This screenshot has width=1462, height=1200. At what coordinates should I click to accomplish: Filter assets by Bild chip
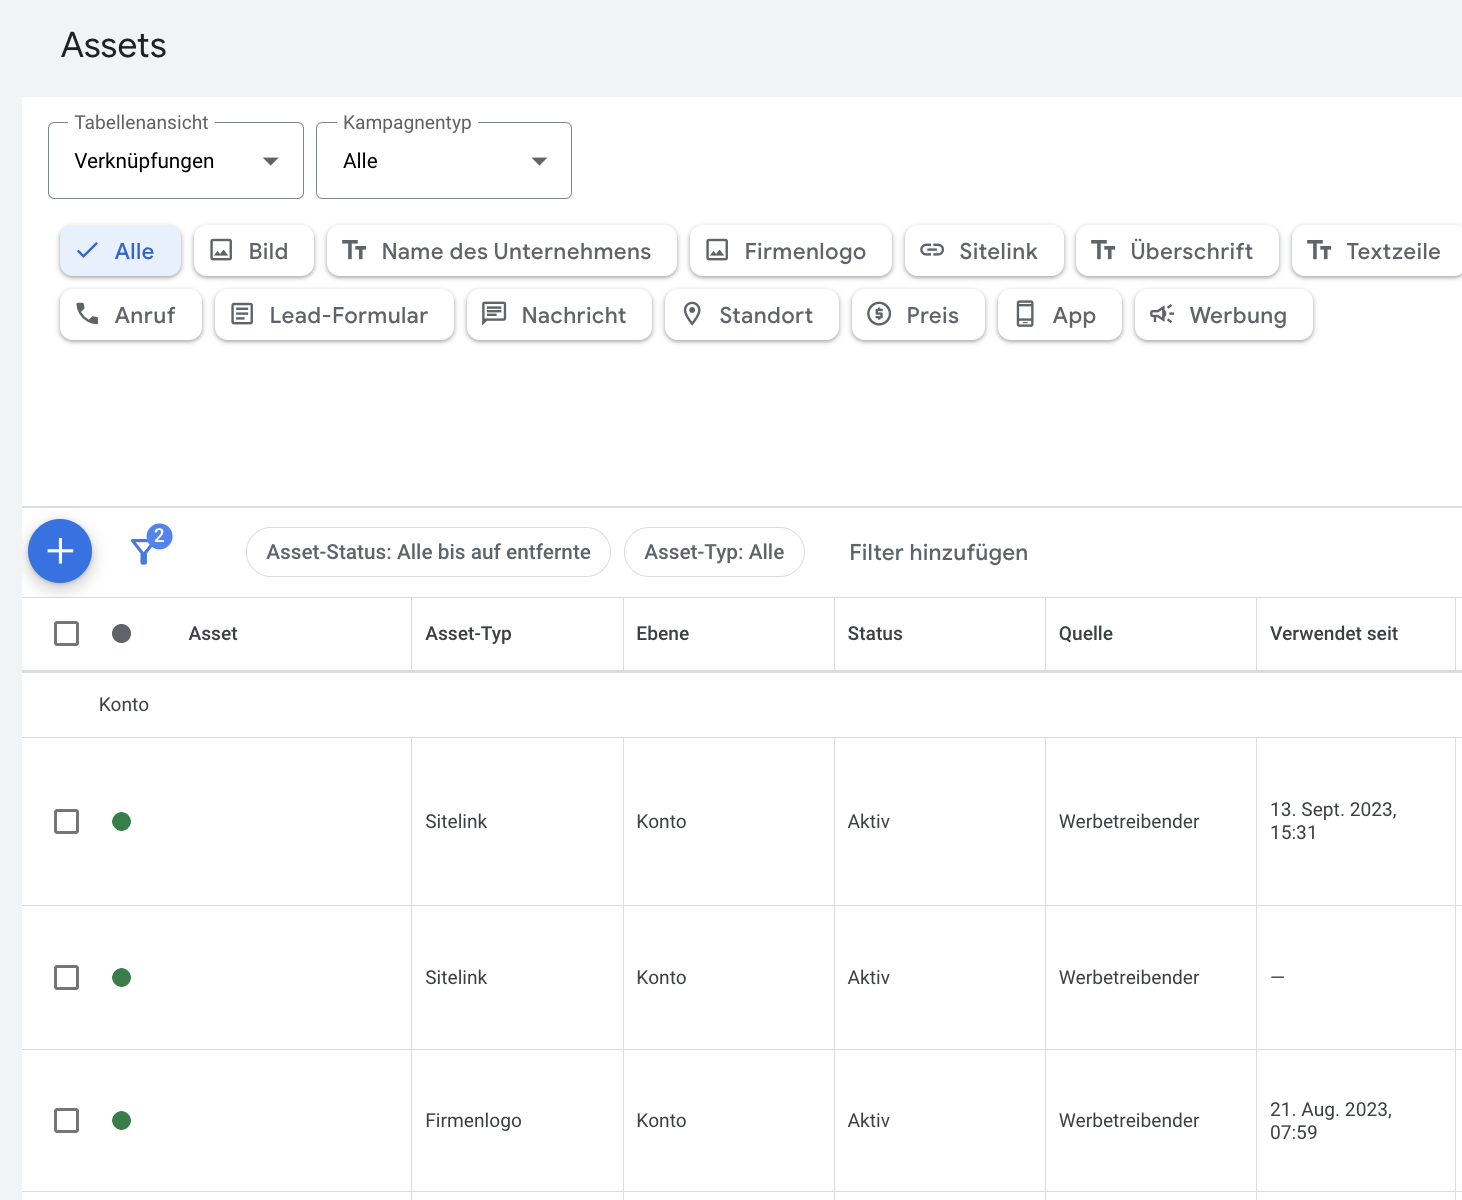[254, 251]
